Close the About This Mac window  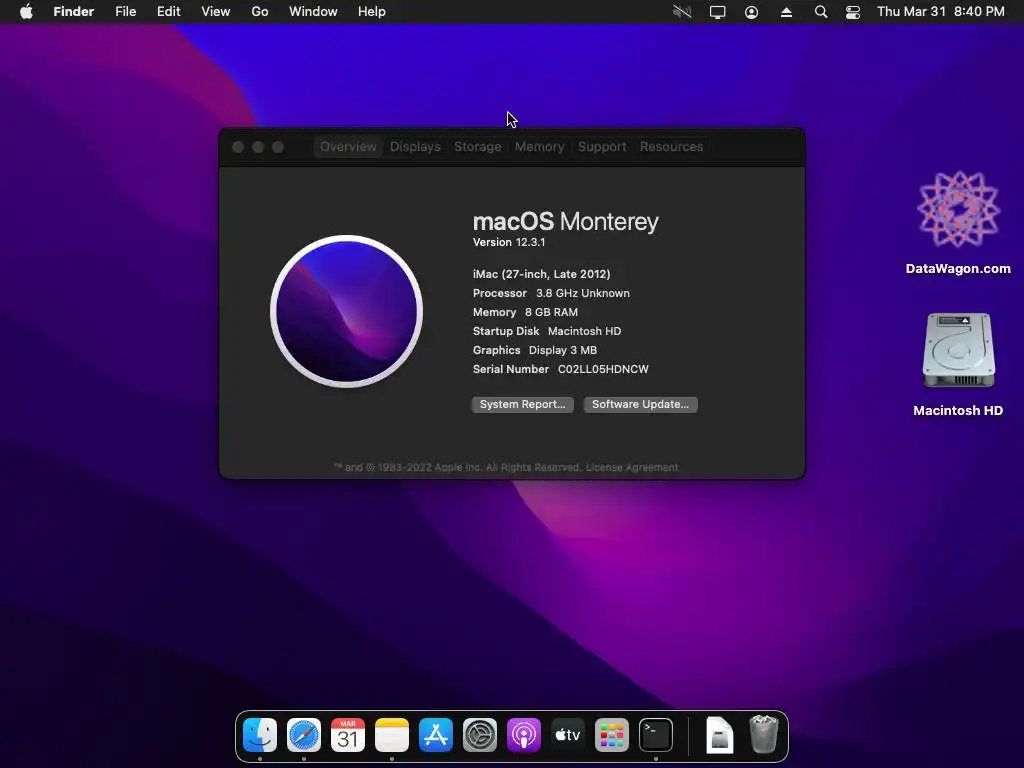point(238,147)
